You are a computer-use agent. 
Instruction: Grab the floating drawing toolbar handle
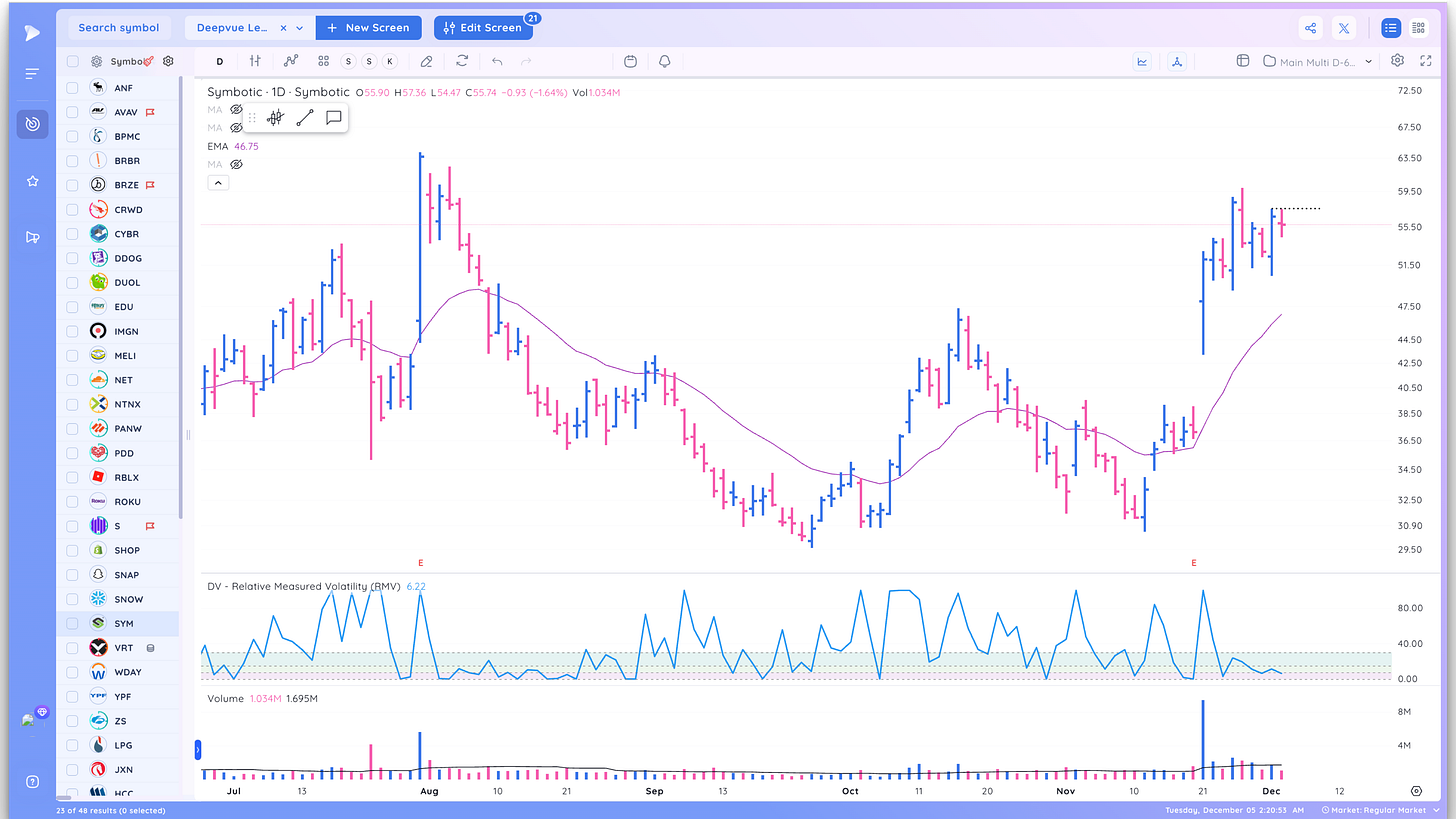click(252, 117)
